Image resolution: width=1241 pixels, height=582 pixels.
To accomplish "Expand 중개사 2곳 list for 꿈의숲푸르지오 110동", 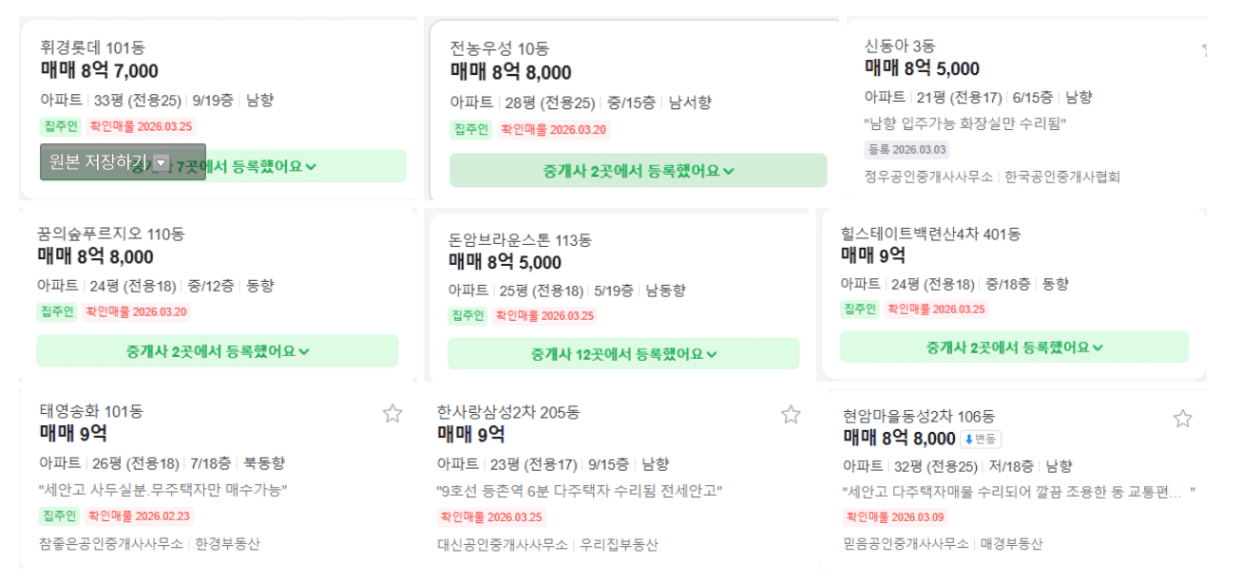I will (217, 351).
